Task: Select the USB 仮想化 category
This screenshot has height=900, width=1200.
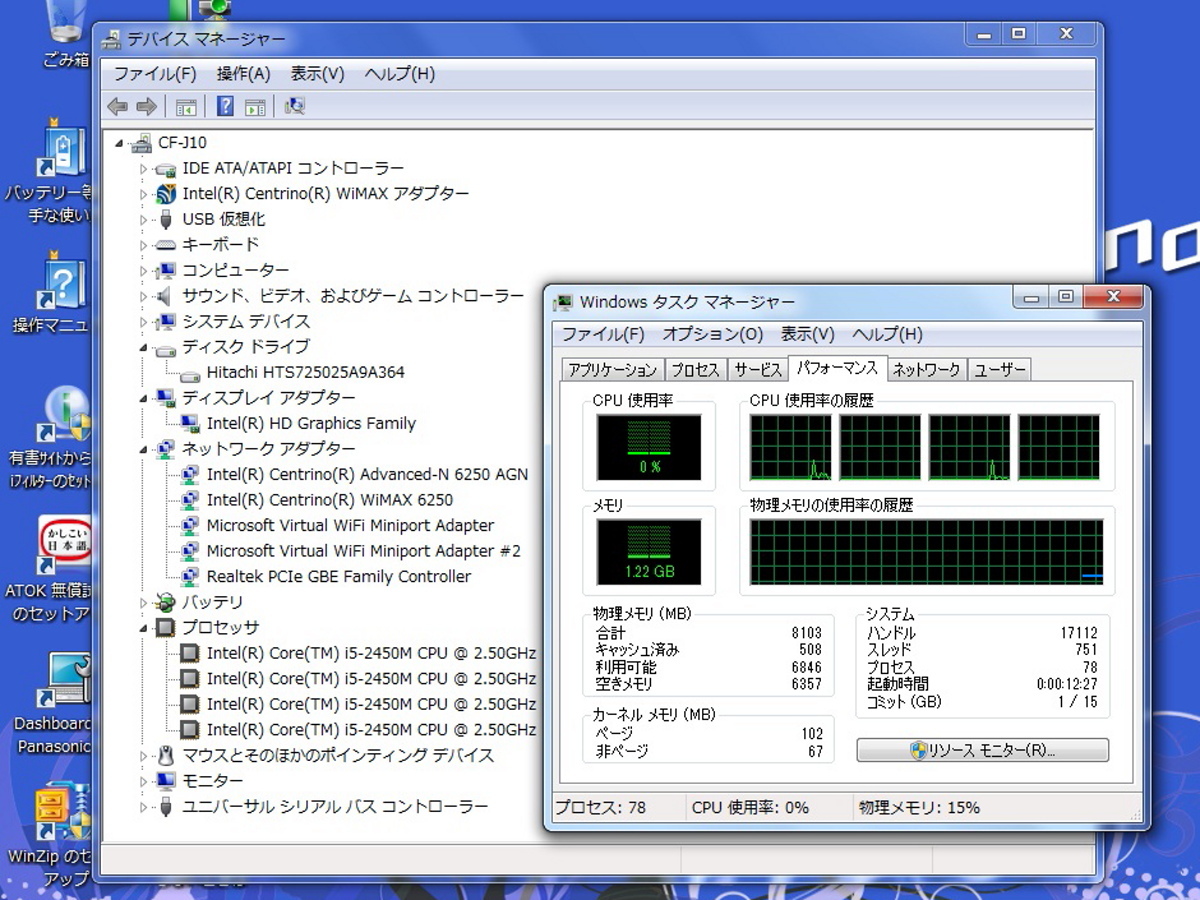Action: 223,219
